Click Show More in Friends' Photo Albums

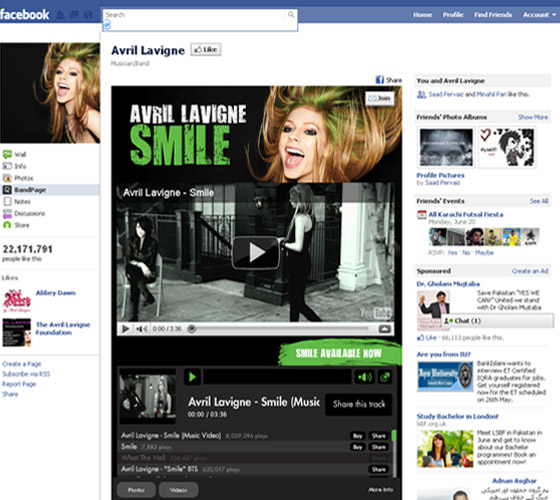point(533,117)
